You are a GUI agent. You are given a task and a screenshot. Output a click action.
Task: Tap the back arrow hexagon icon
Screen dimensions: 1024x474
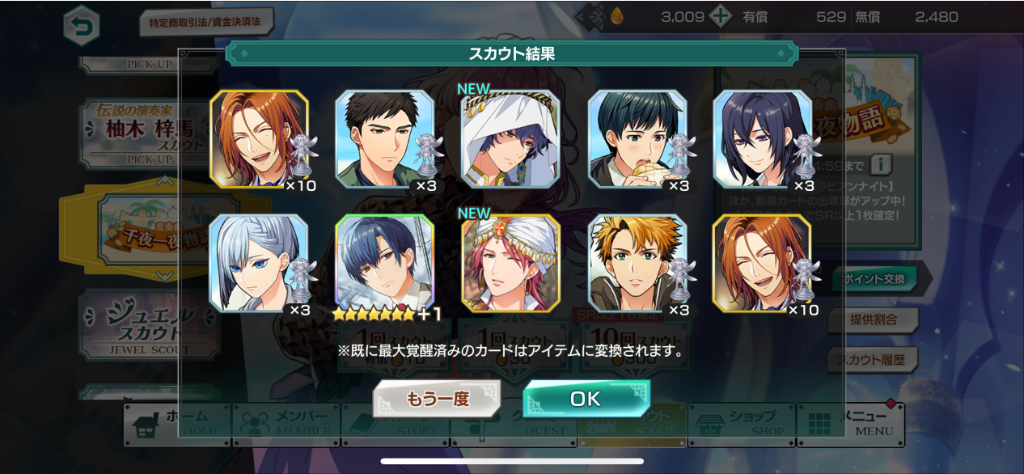[x=82, y=26]
